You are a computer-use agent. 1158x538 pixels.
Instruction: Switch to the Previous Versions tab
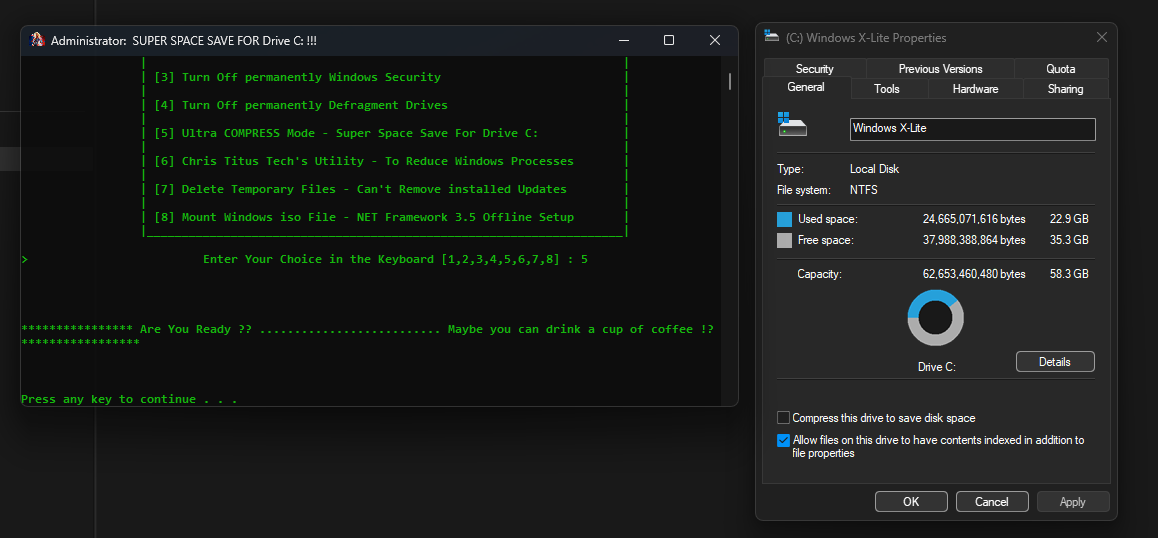click(940, 69)
